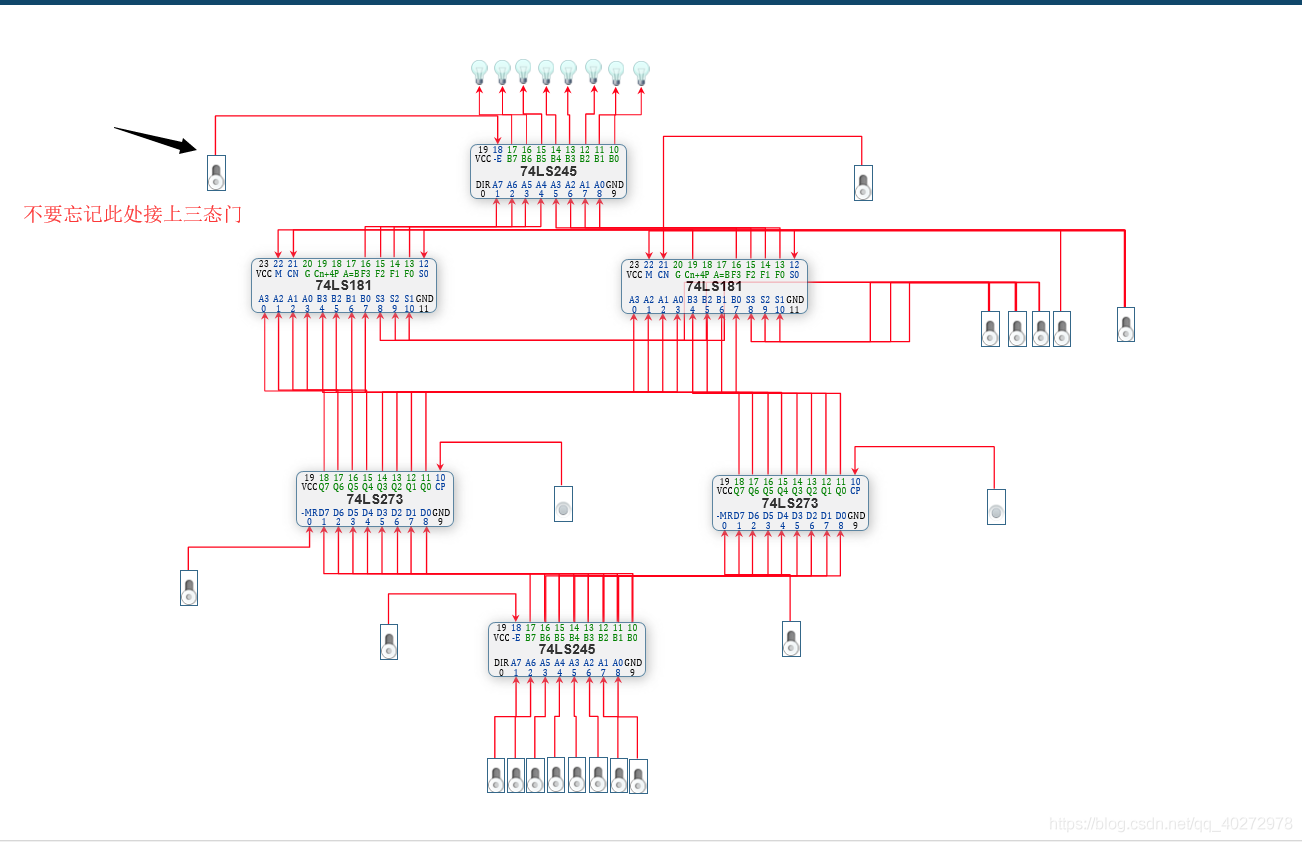Toggle the leftmost of the eight bottom input switches
This screenshot has width=1302, height=842.
pyautogui.click(x=495, y=776)
